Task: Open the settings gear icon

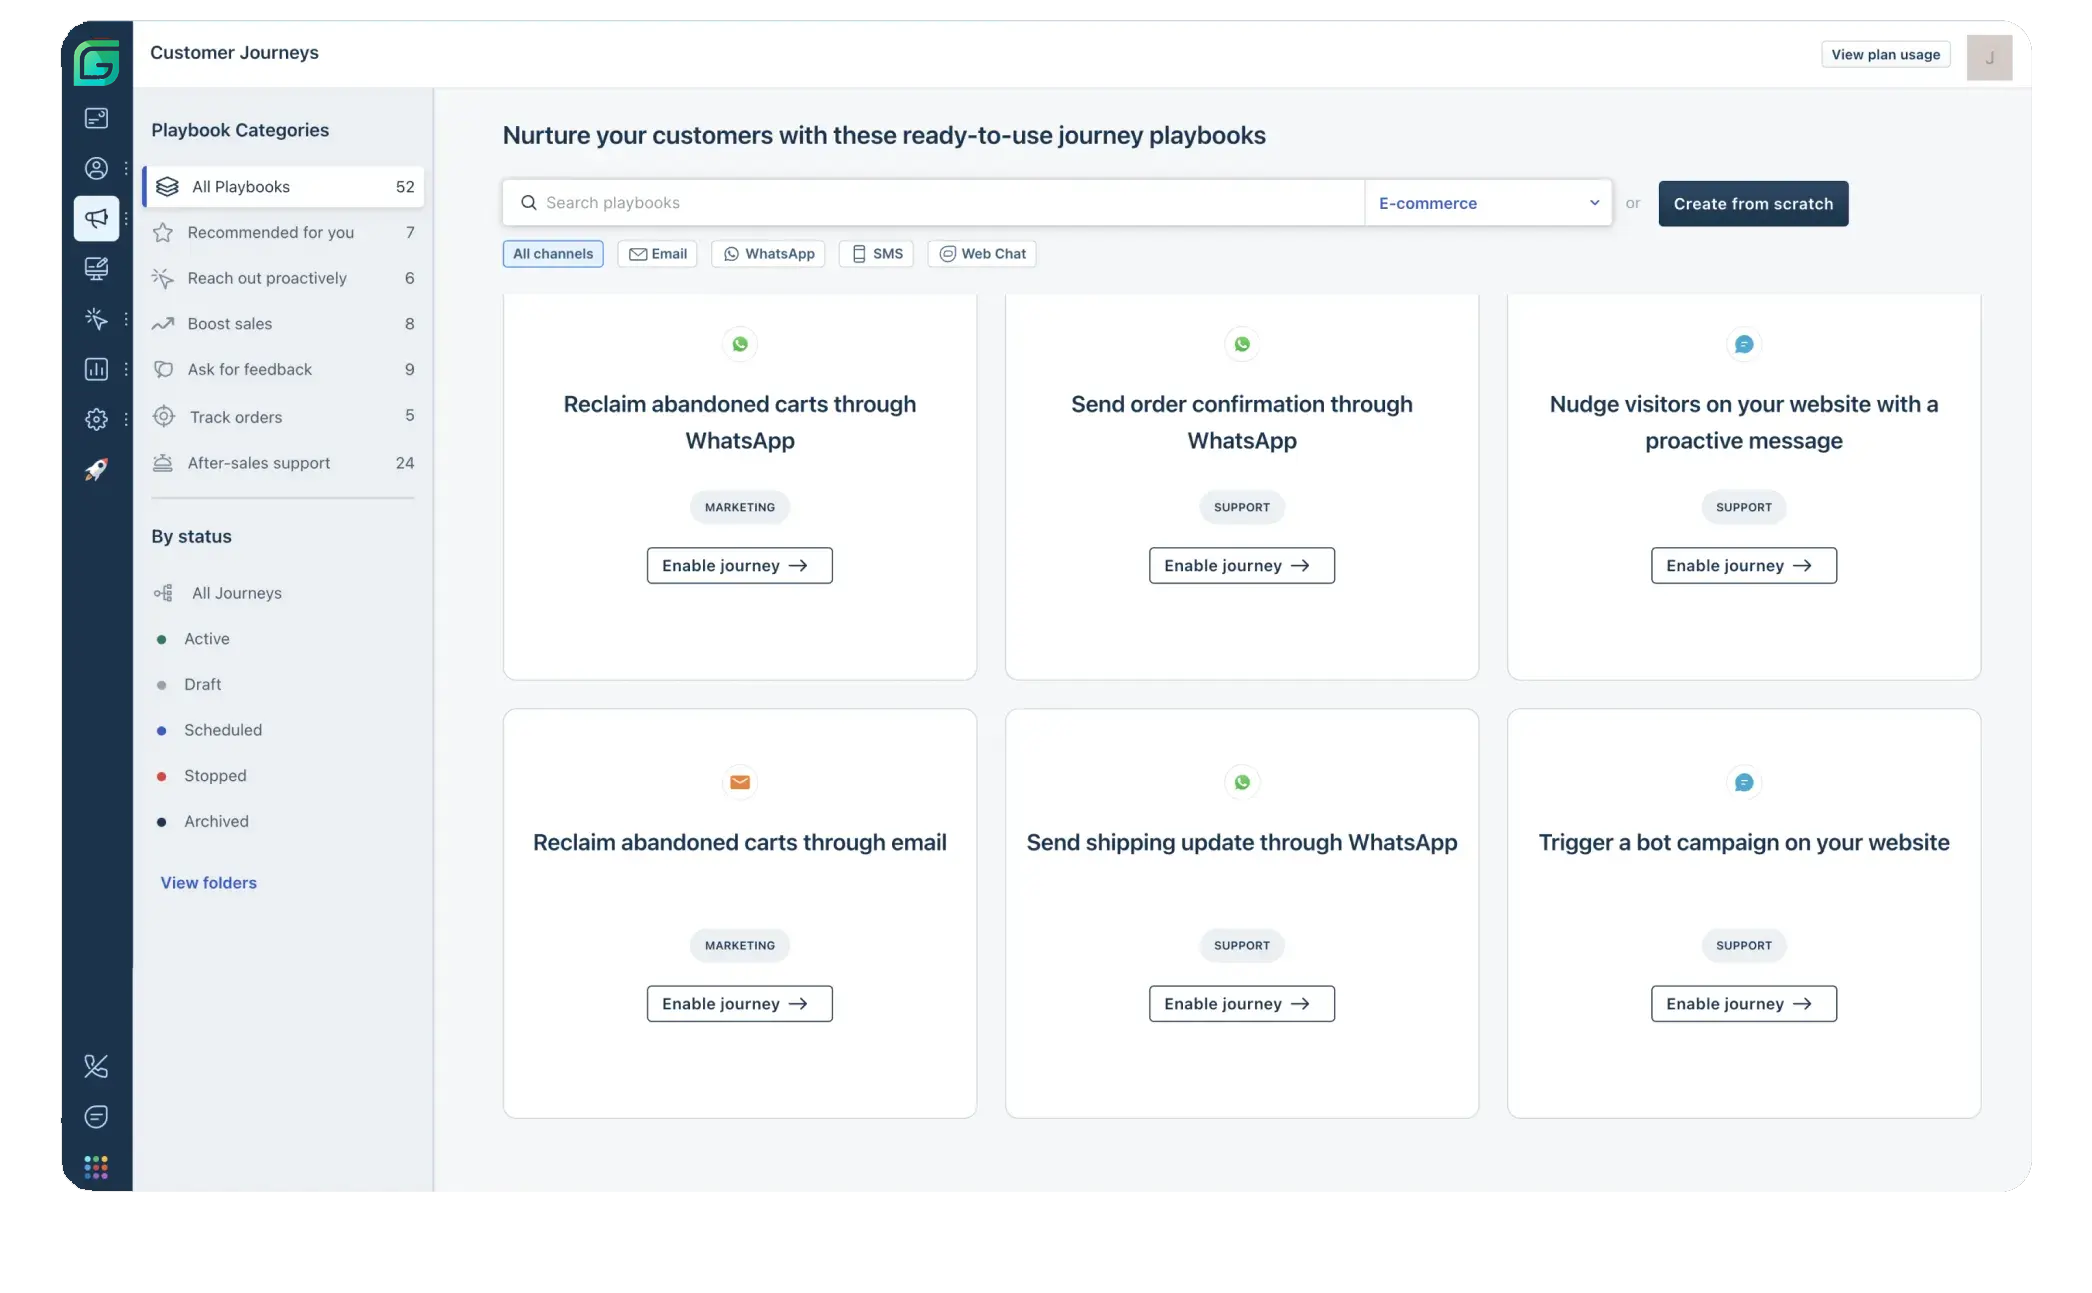Action: click(96, 419)
